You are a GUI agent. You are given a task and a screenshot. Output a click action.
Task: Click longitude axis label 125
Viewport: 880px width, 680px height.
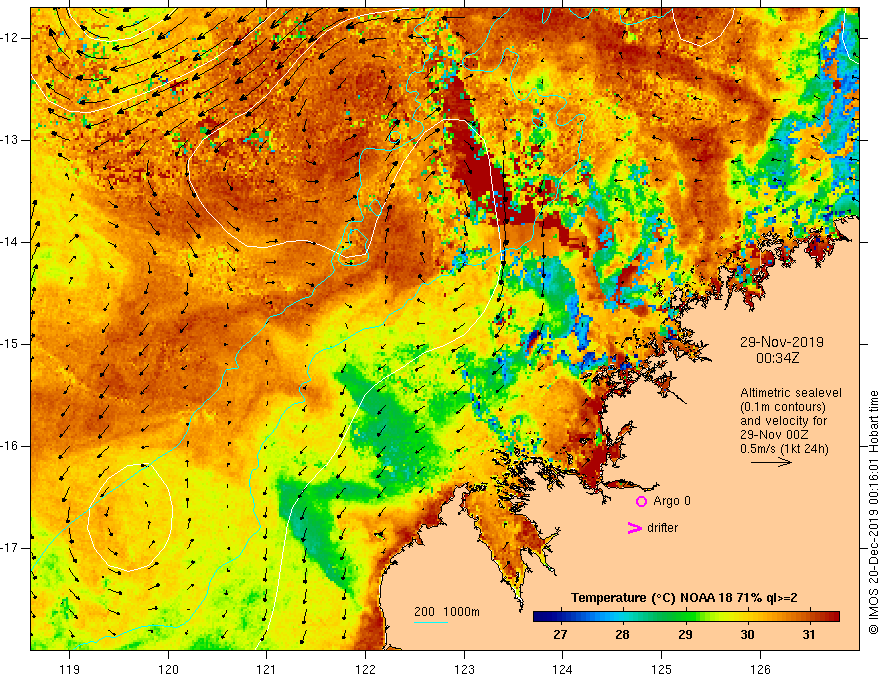coord(662,669)
